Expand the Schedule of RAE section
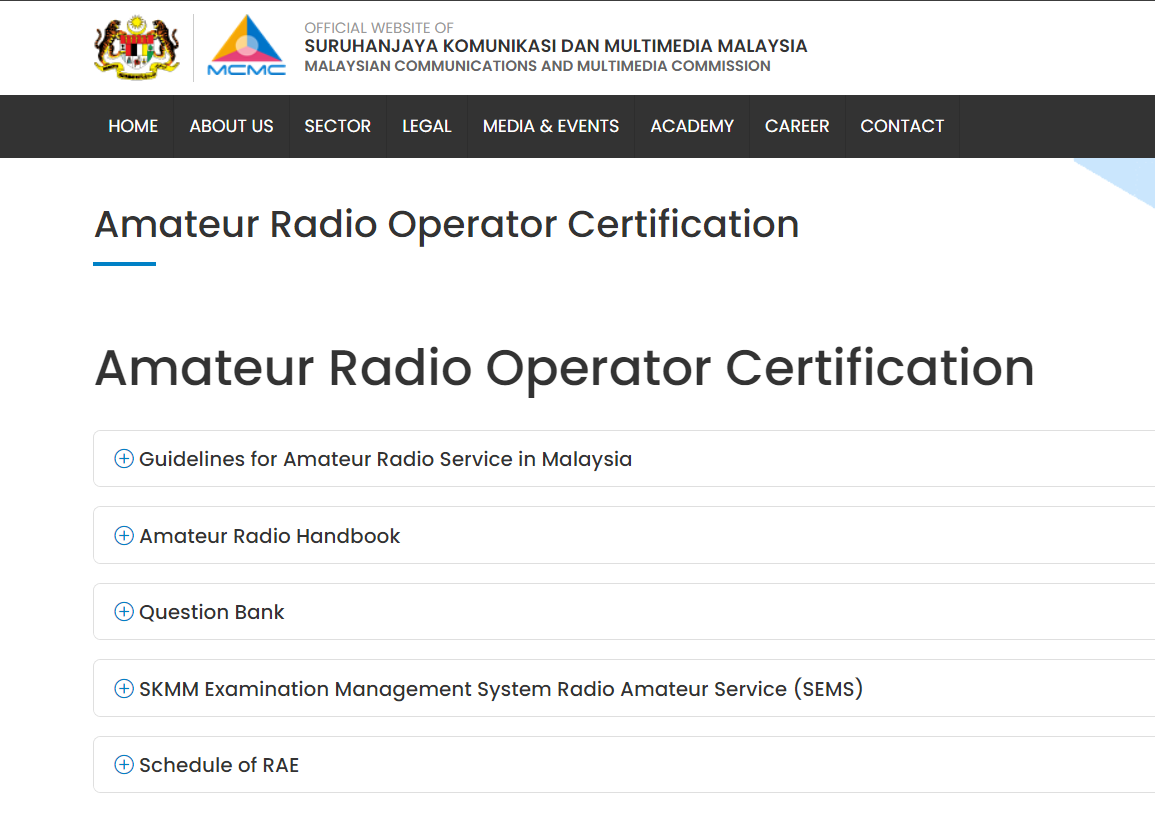 220,764
